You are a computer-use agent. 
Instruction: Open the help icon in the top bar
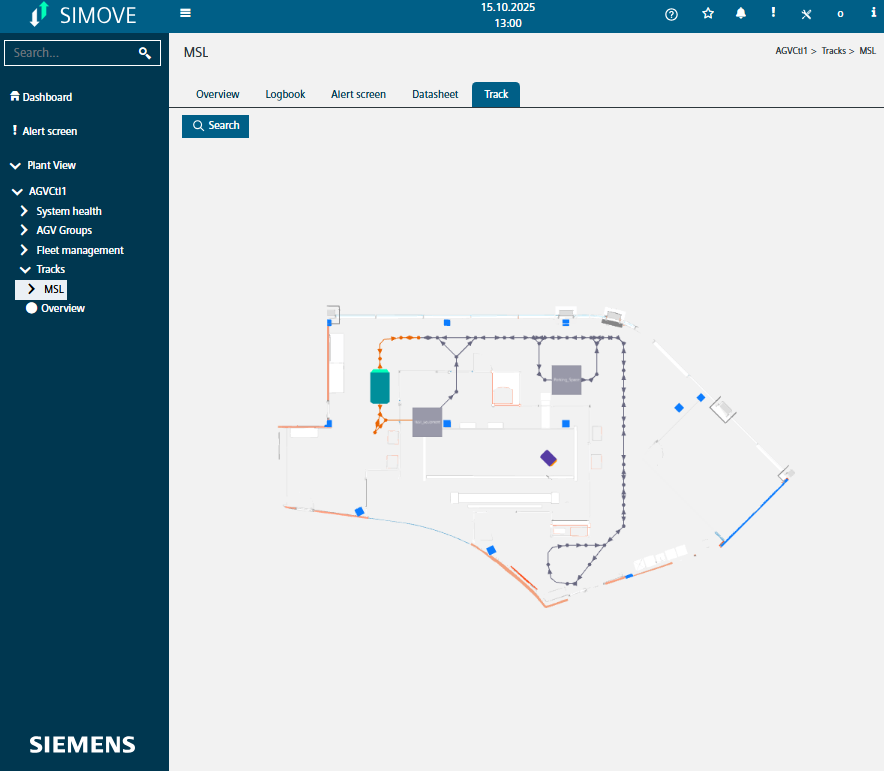tap(671, 14)
